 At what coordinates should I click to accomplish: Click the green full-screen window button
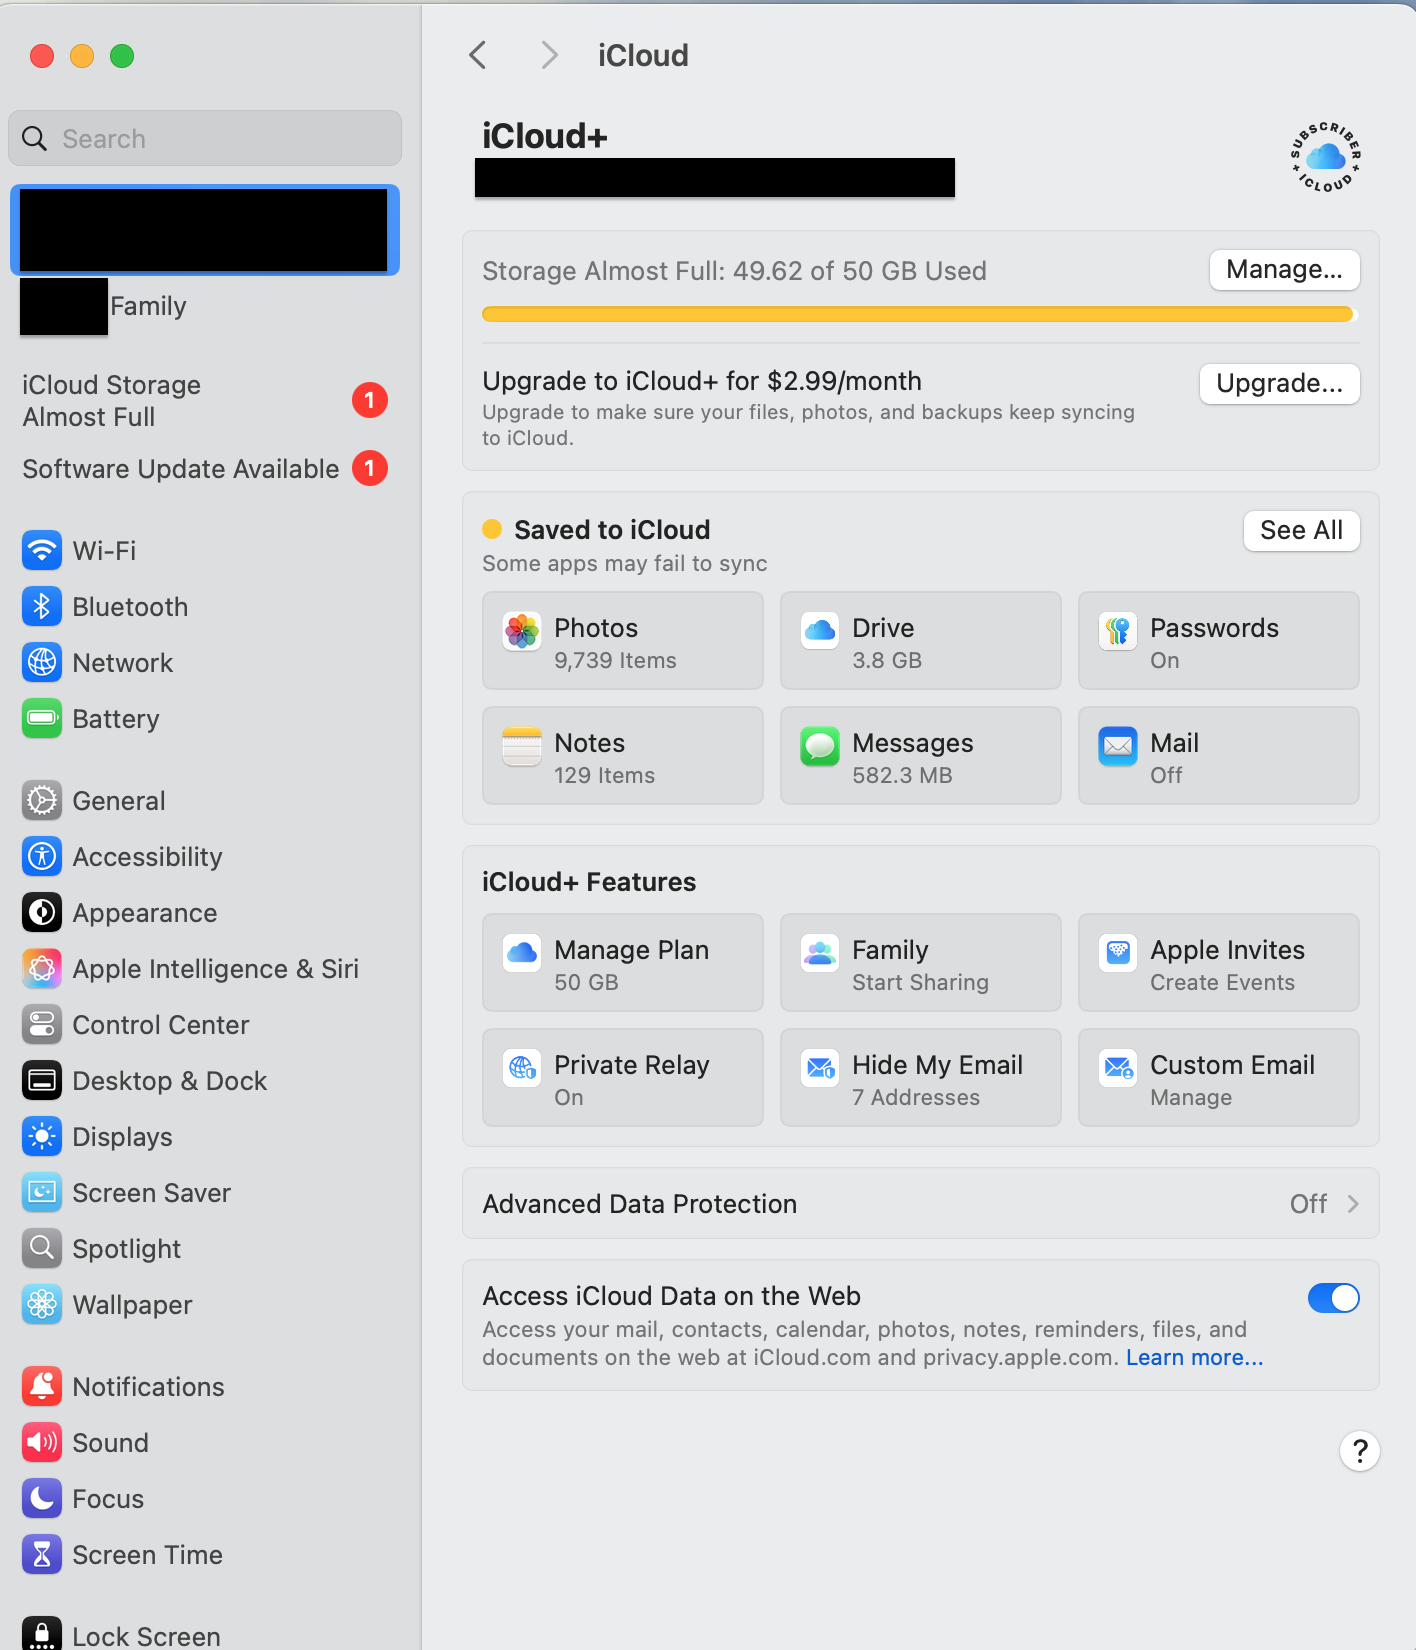tap(122, 56)
